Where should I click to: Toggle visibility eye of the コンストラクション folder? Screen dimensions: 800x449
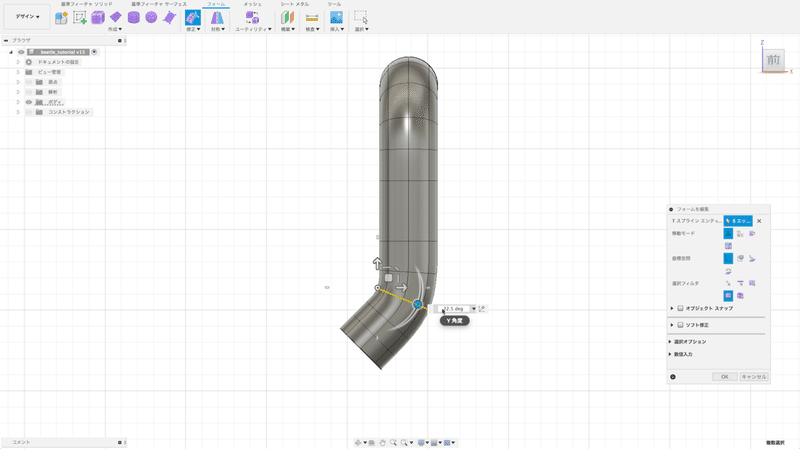tap(29, 112)
